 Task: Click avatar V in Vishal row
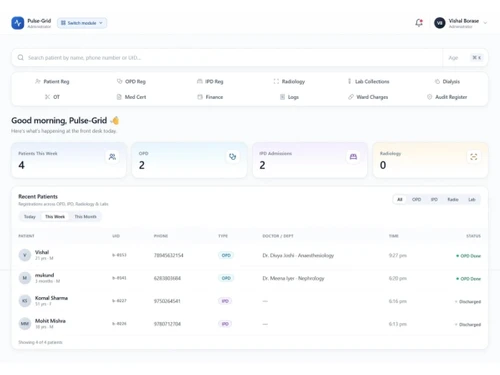pos(25,255)
